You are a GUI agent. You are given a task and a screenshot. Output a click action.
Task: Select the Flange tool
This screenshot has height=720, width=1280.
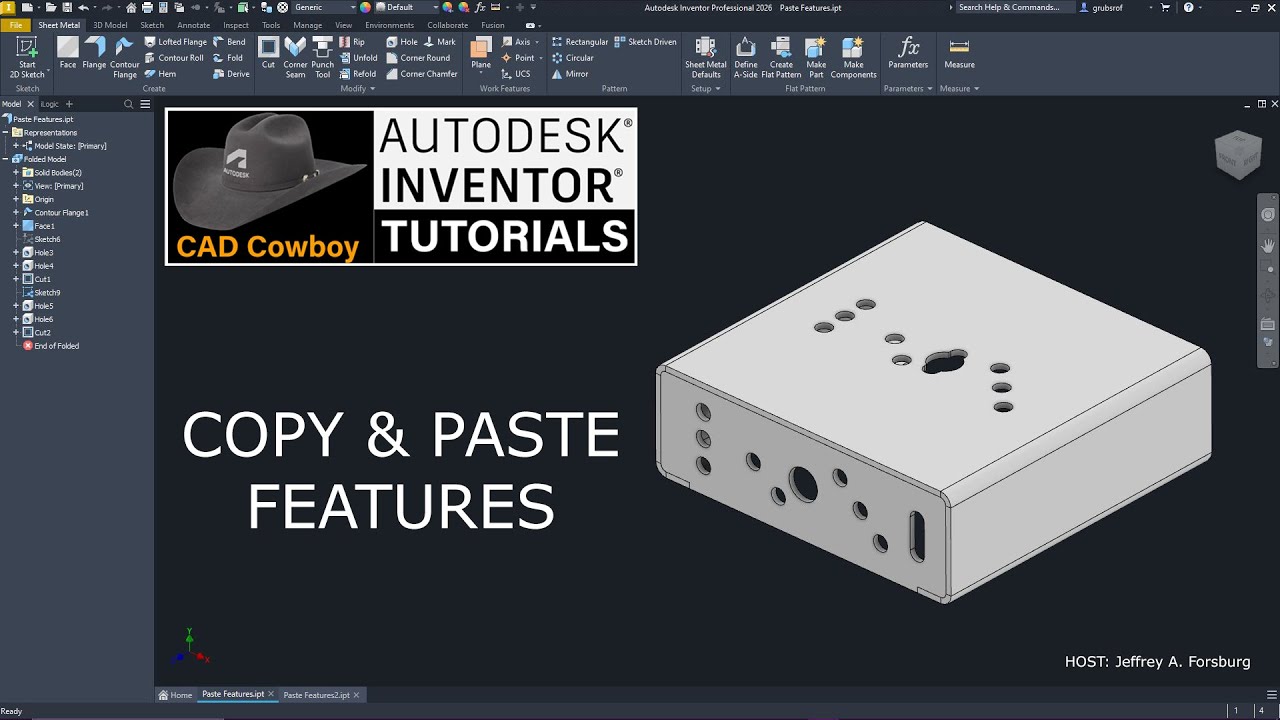pos(94,54)
